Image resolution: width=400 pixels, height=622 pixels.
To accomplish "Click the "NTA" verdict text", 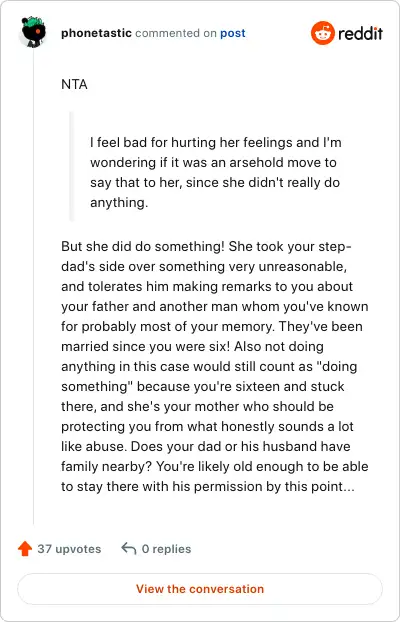I will [x=74, y=84].
